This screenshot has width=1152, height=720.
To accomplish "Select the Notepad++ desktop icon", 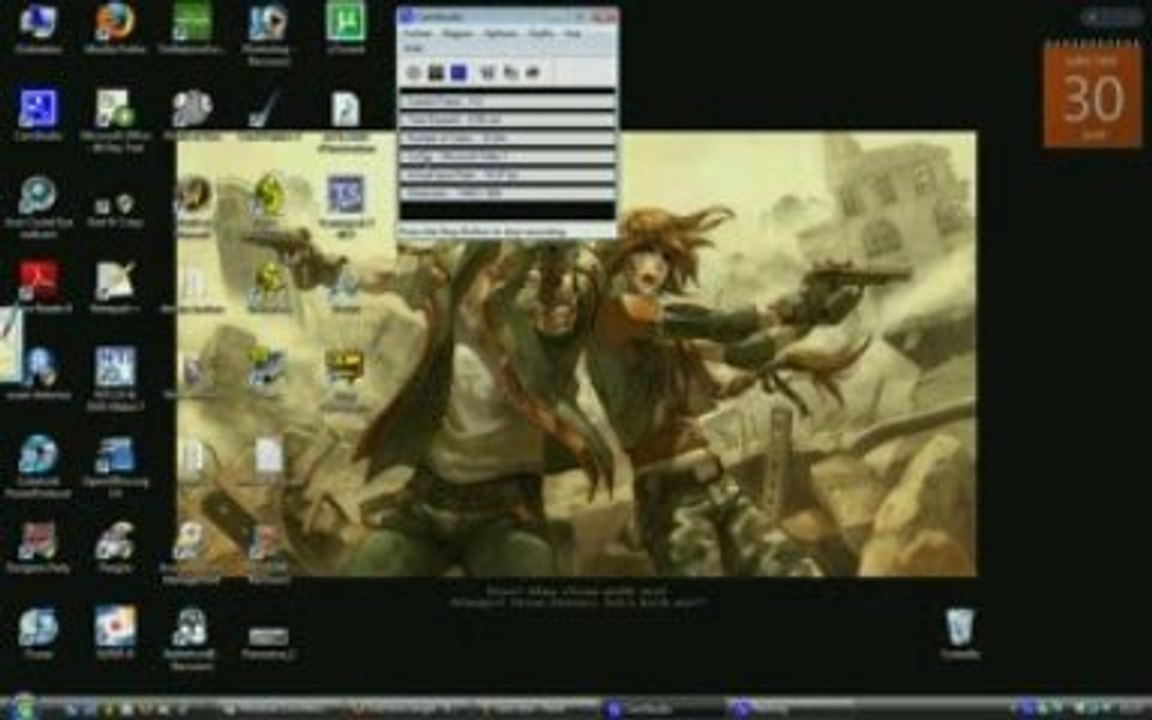I will 115,287.
